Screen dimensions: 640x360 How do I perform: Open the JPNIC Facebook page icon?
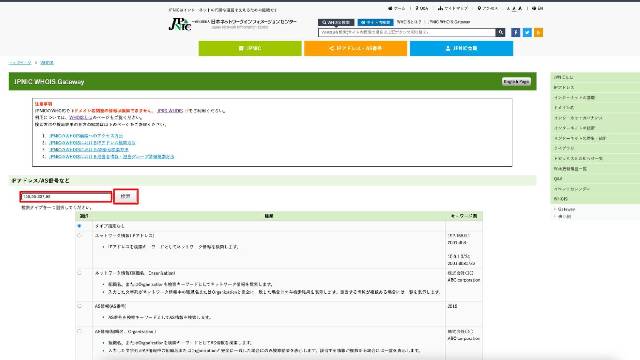tap(516, 32)
